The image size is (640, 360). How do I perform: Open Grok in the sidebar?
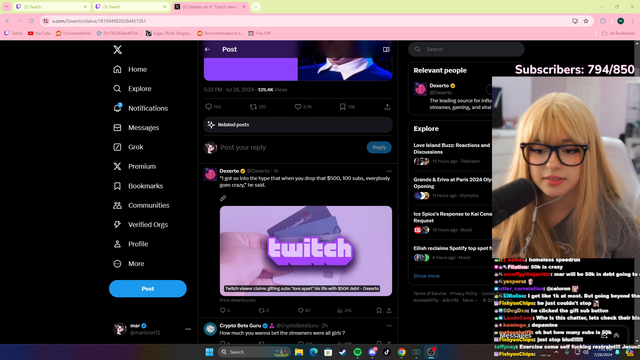tap(128, 147)
